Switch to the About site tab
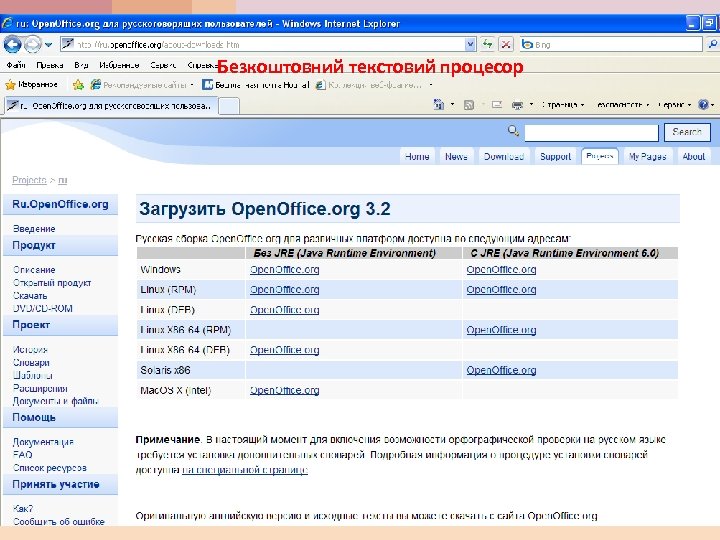Image resolution: width=720 pixels, height=540 pixels. tap(693, 157)
